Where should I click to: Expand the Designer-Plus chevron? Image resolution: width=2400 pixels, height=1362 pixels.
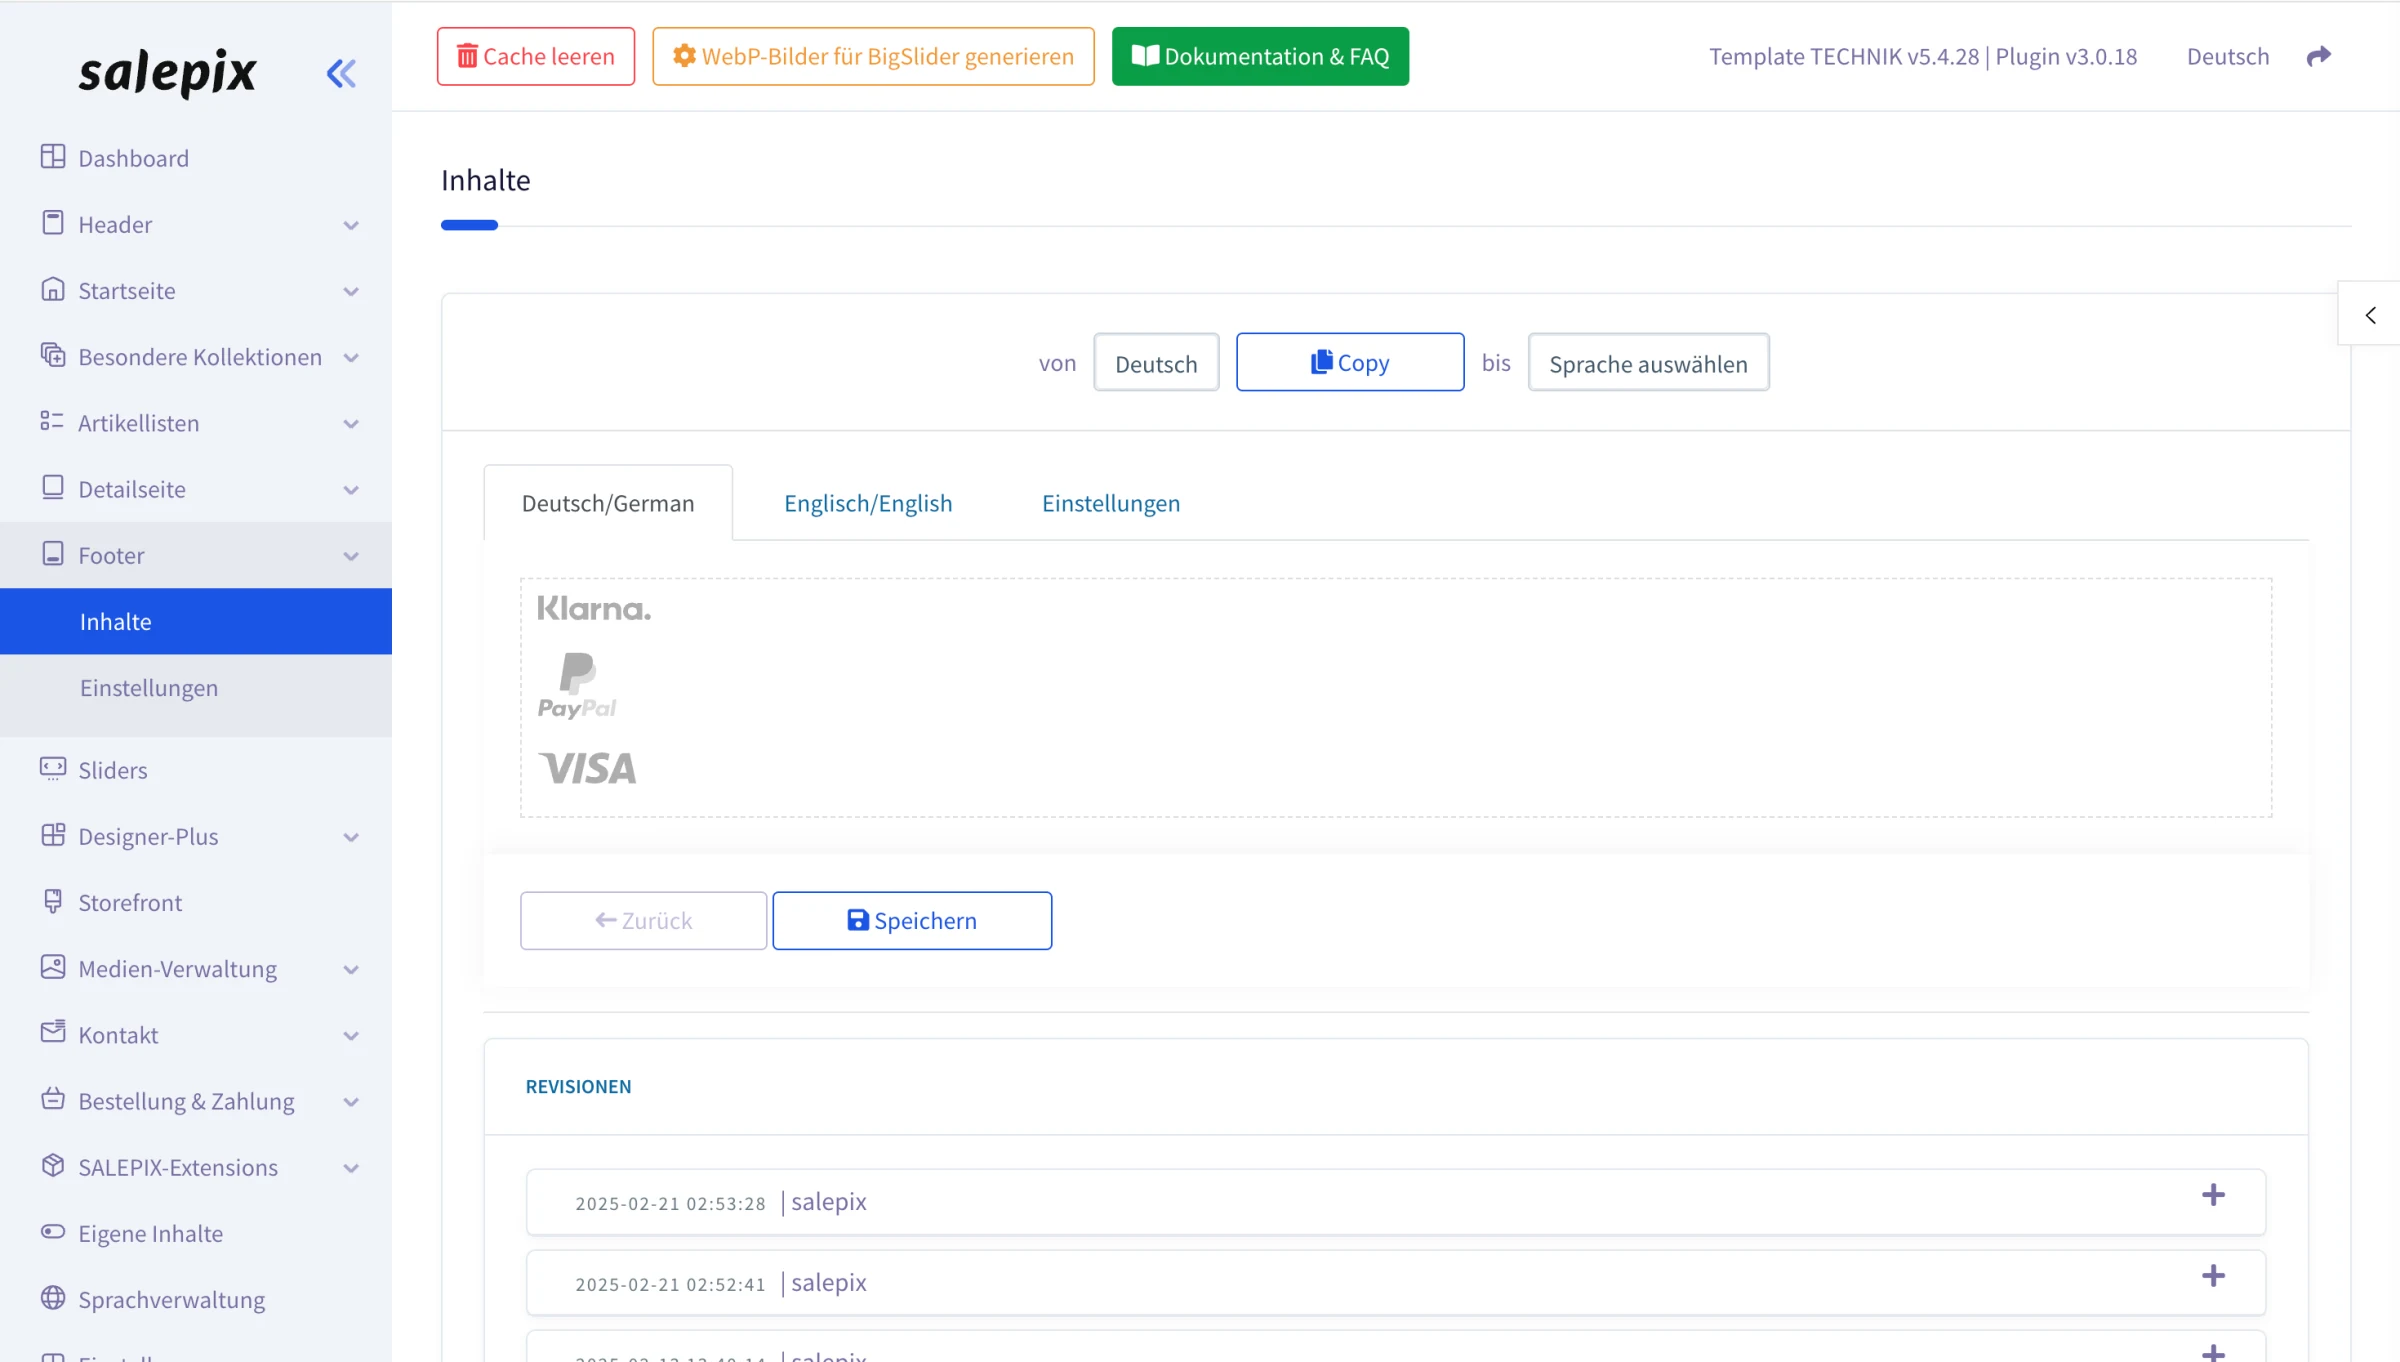351,837
